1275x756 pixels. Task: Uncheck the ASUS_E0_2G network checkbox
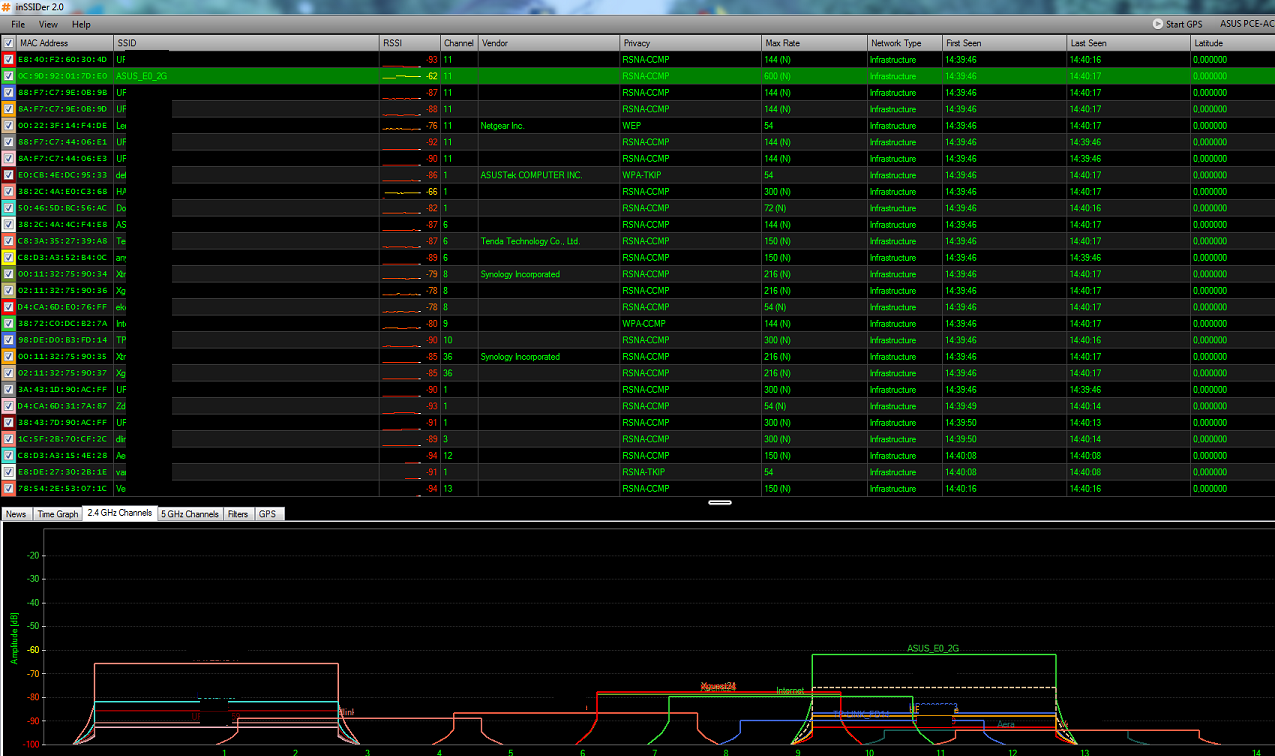(9, 76)
